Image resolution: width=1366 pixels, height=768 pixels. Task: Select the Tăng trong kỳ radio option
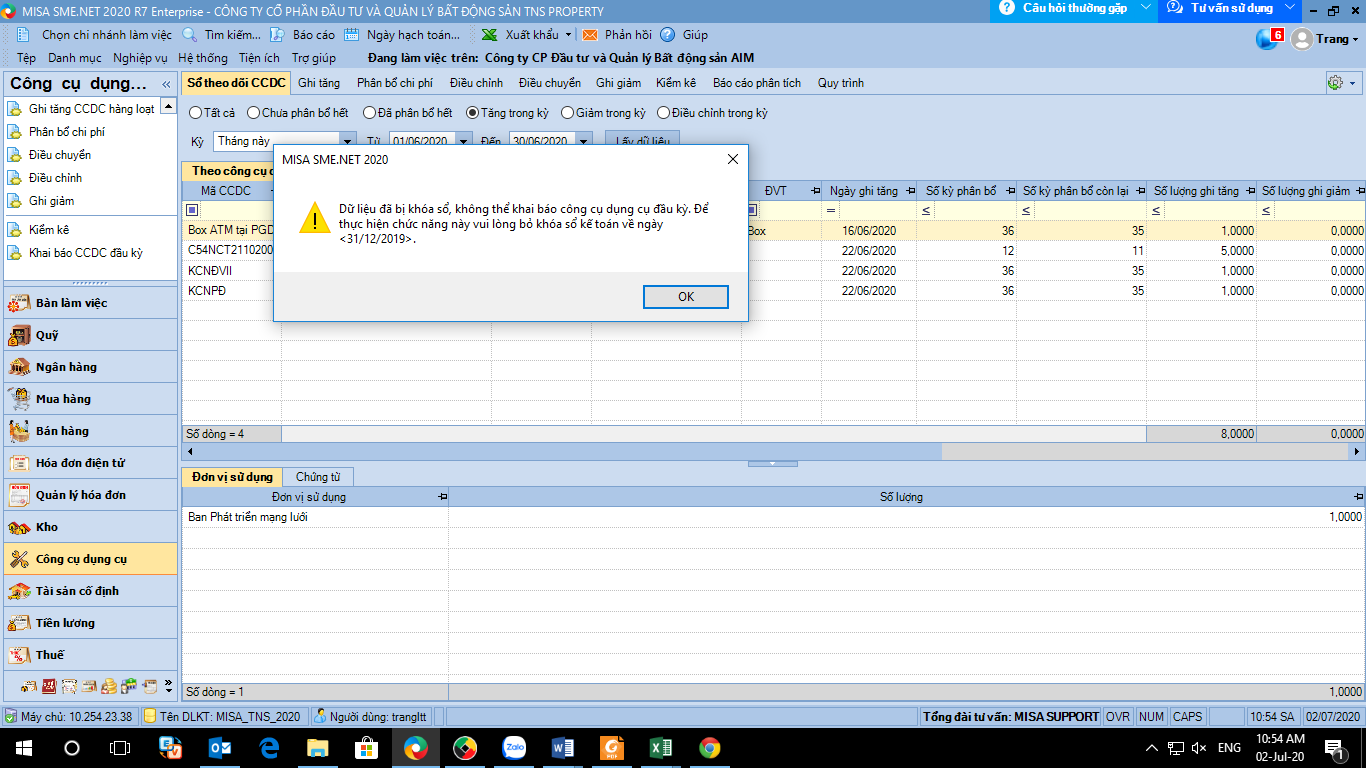472,113
